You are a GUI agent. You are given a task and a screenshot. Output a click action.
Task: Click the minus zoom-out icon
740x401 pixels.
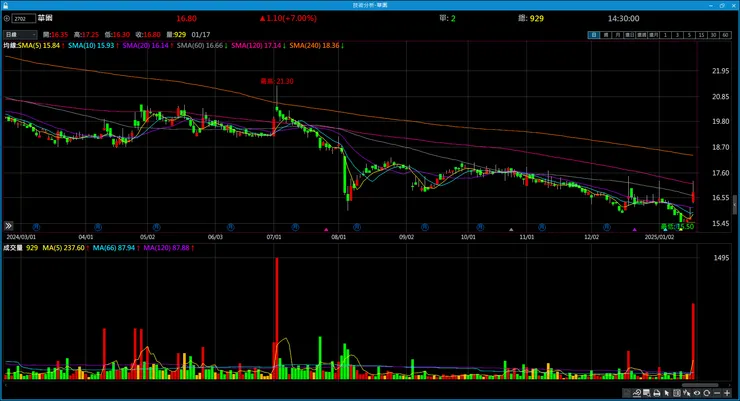pyautogui.click(x=717, y=393)
